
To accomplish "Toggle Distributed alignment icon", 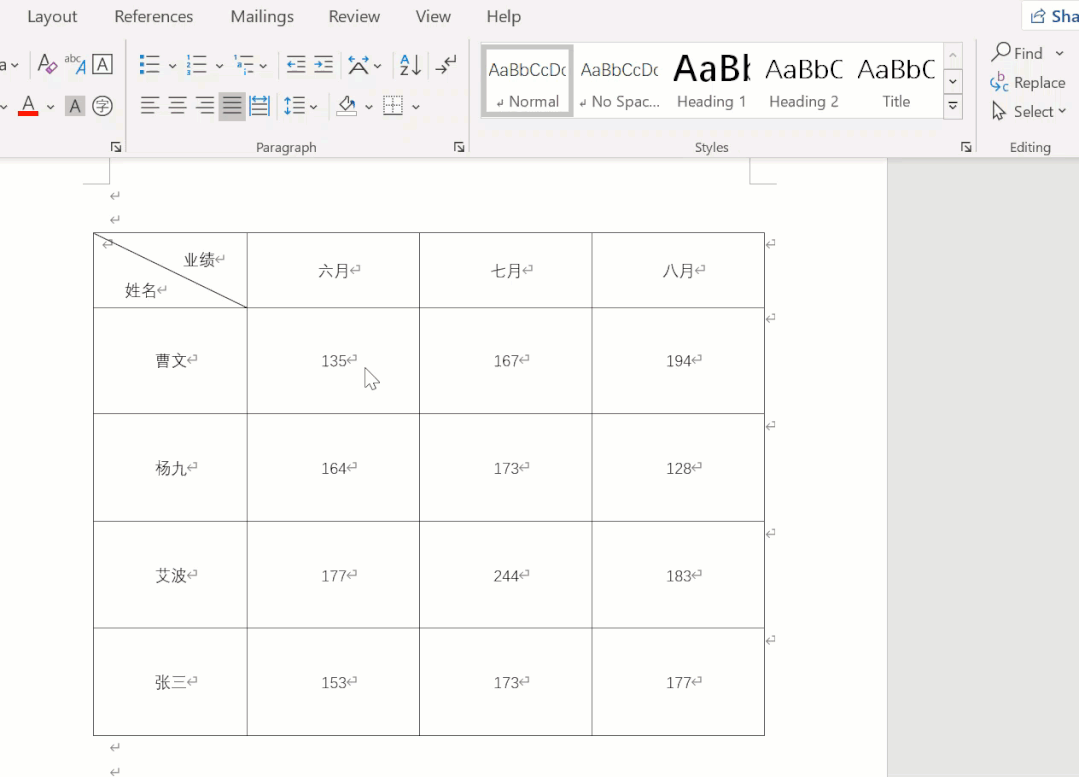I will (x=259, y=106).
